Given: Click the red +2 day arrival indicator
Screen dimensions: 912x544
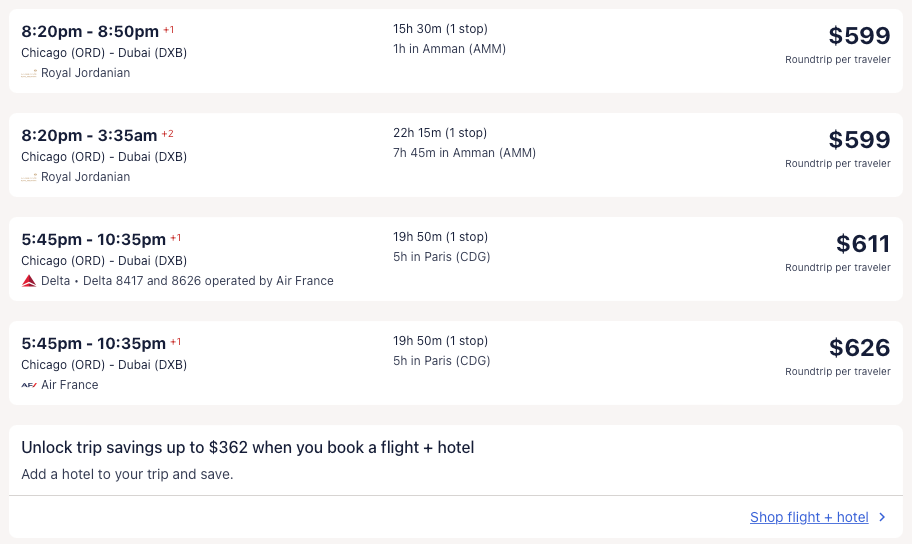Looking at the screenshot, I should pyautogui.click(x=168, y=134).
